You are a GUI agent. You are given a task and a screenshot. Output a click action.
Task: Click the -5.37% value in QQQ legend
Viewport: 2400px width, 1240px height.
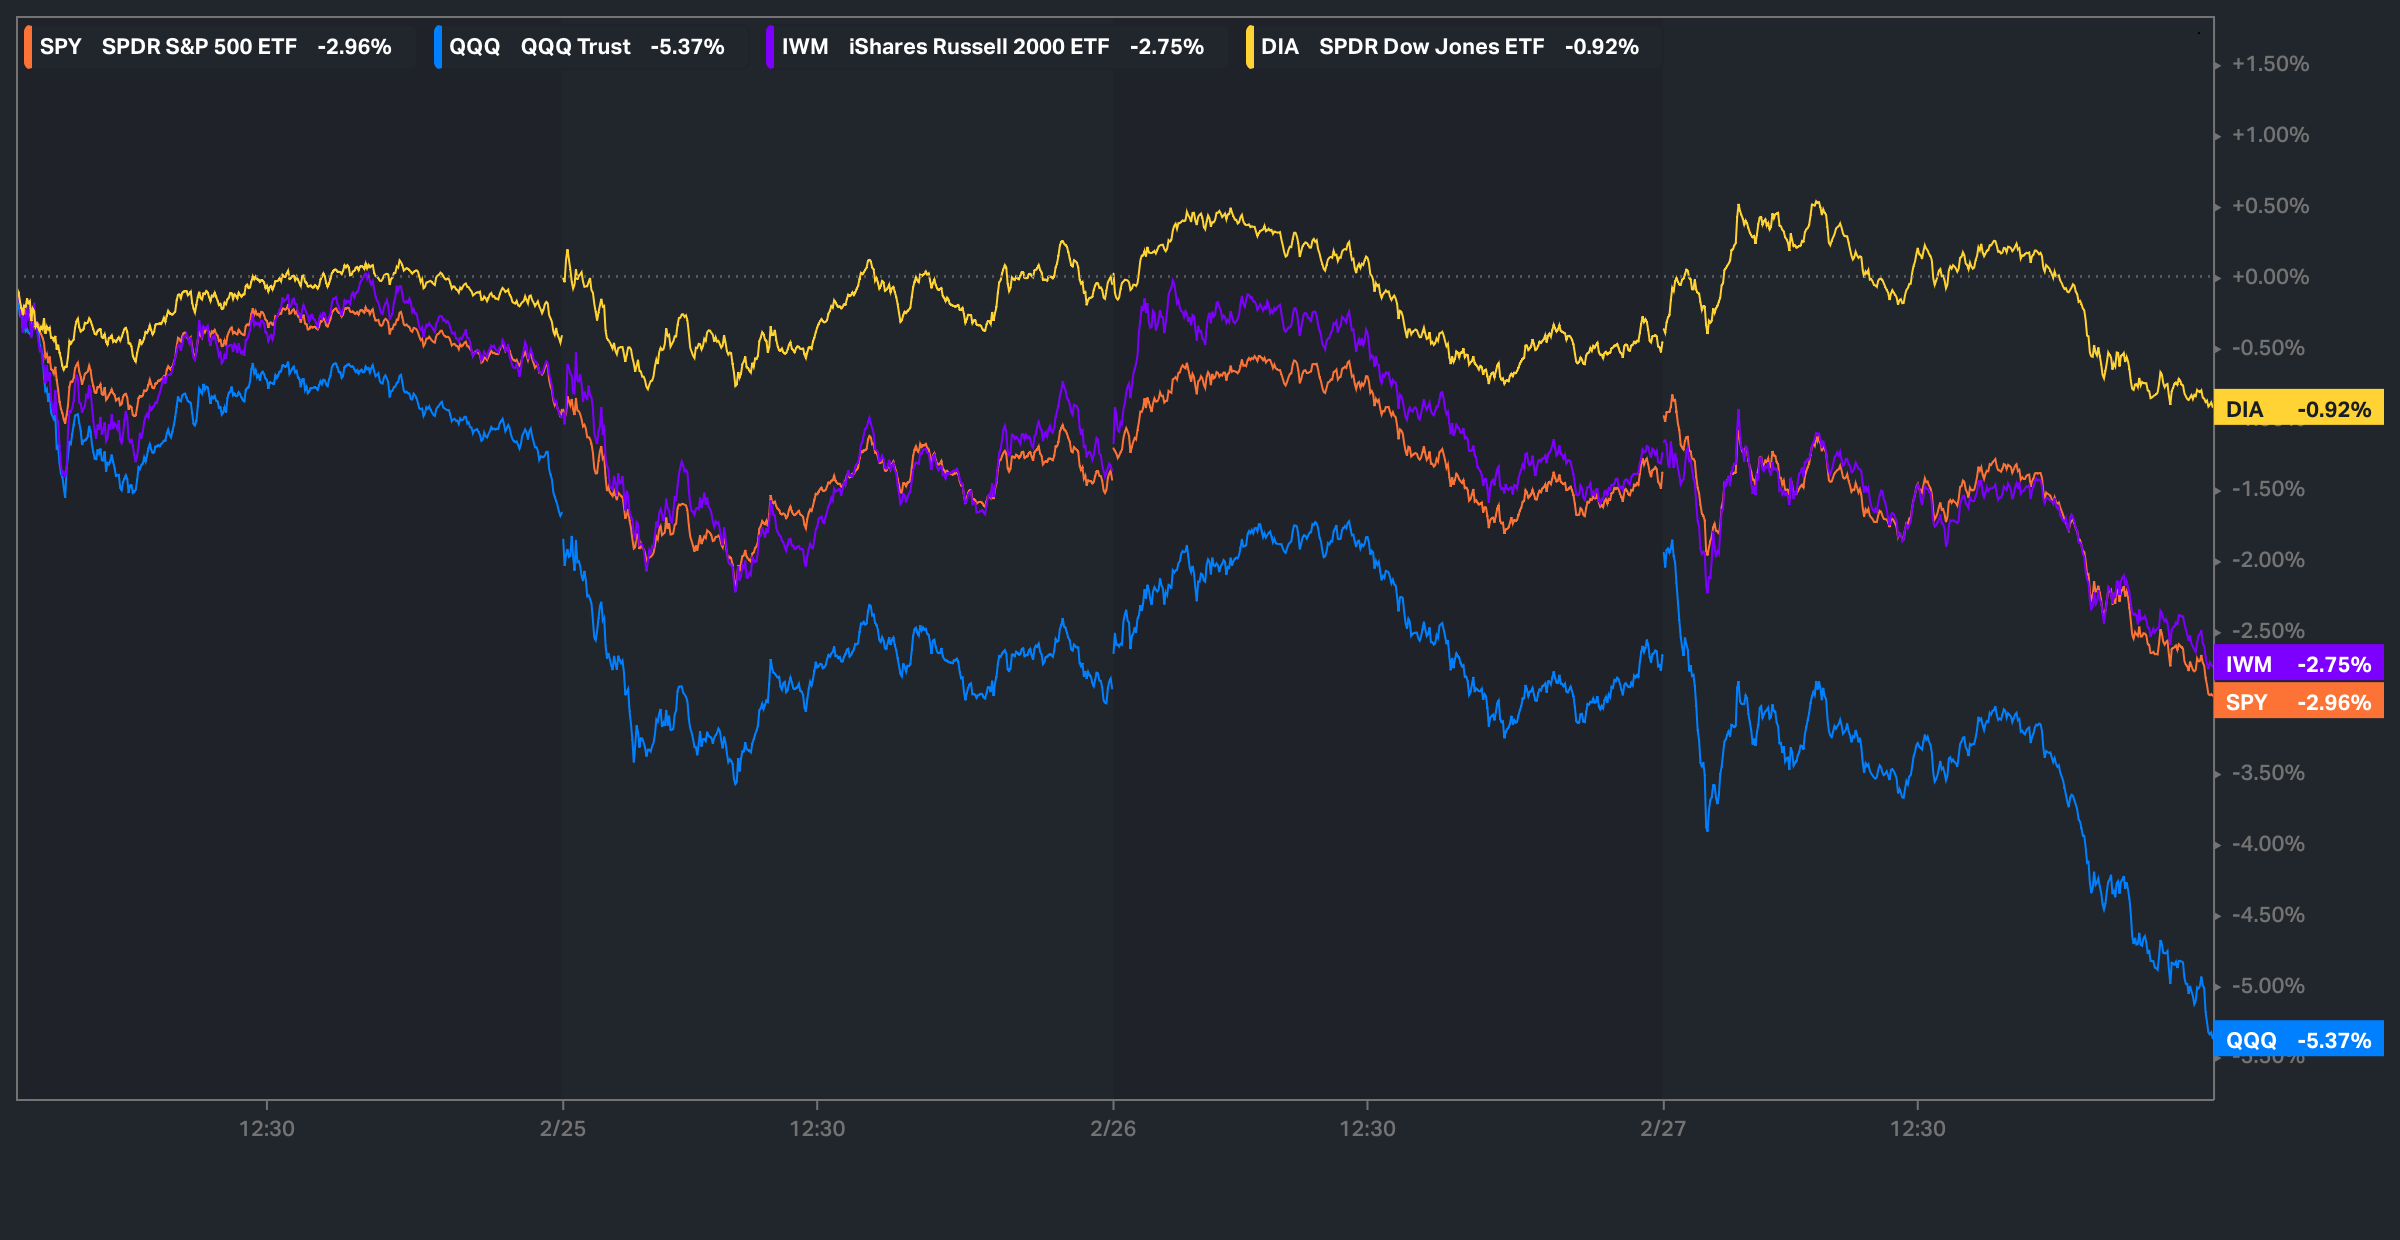pyautogui.click(x=687, y=47)
